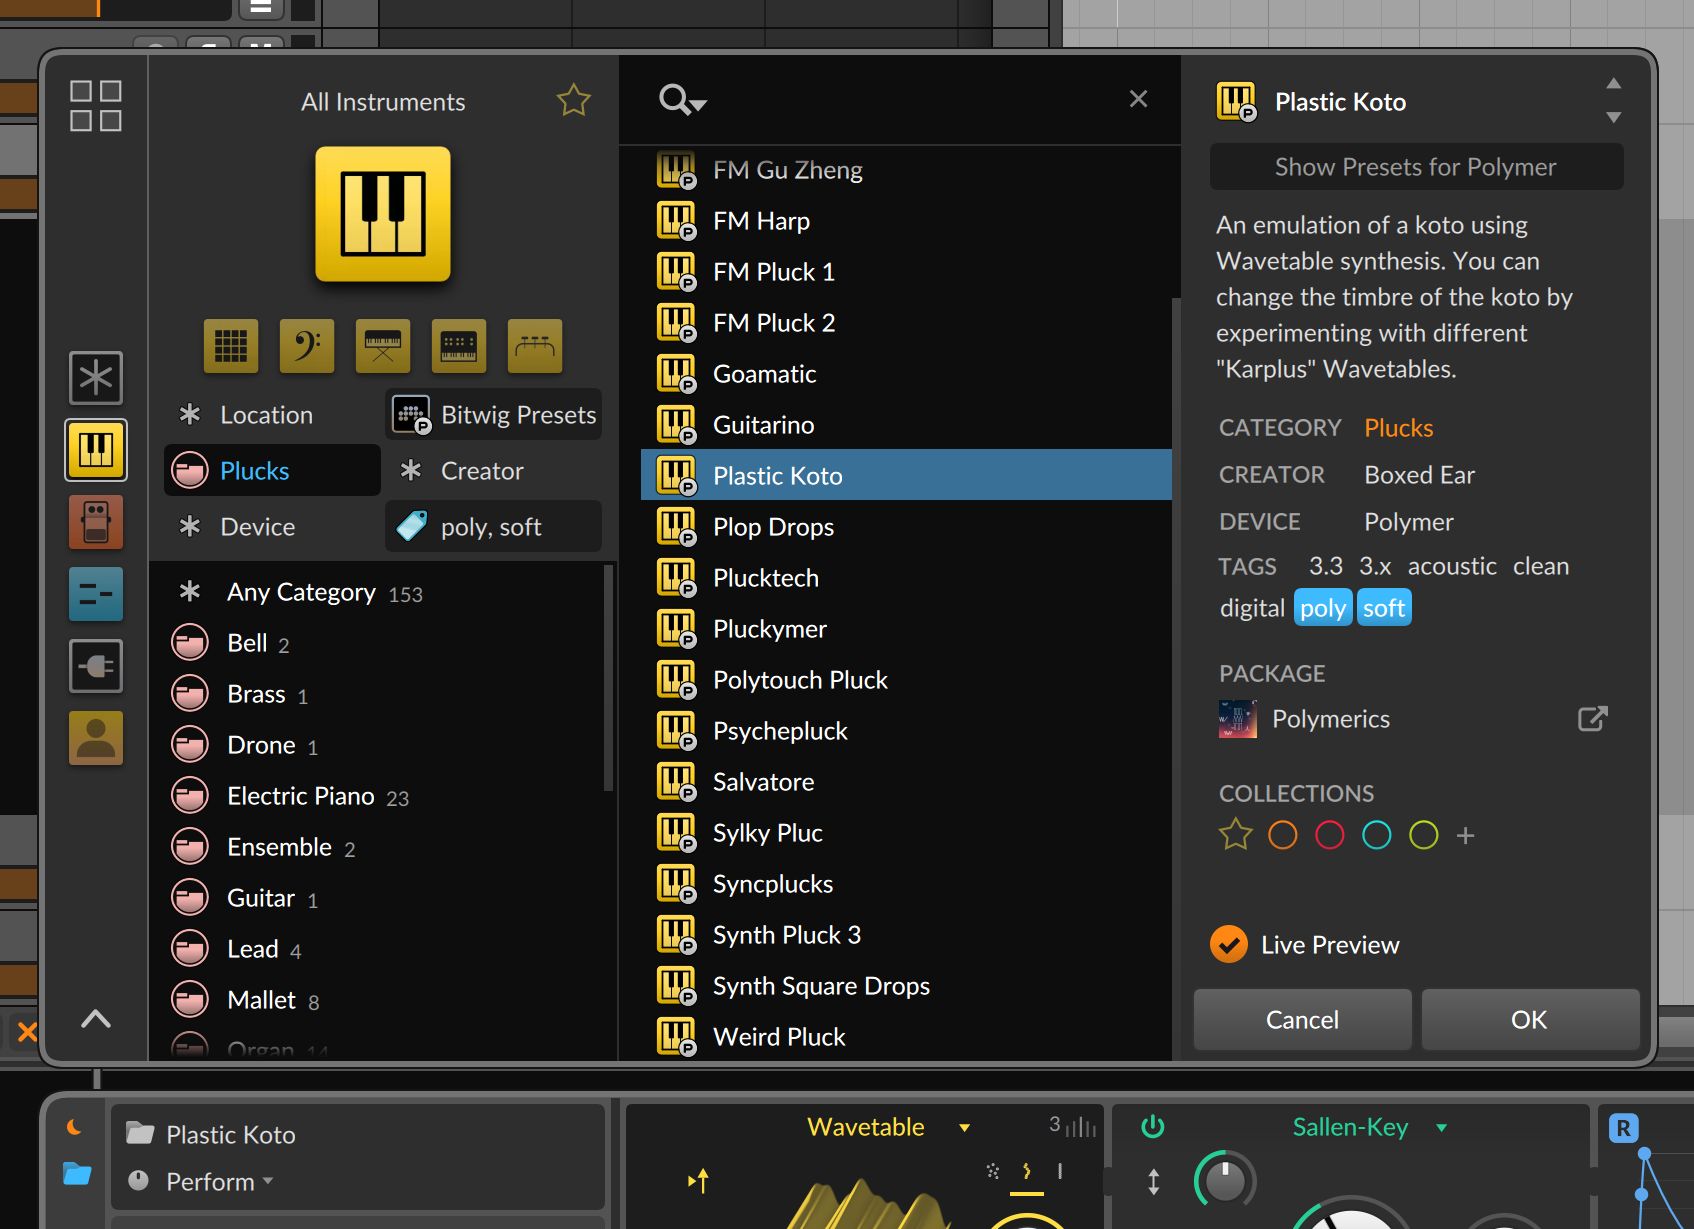1694x1229 pixels.
Task: Select the instruments panel icon in left sidebar
Action: (x=95, y=450)
